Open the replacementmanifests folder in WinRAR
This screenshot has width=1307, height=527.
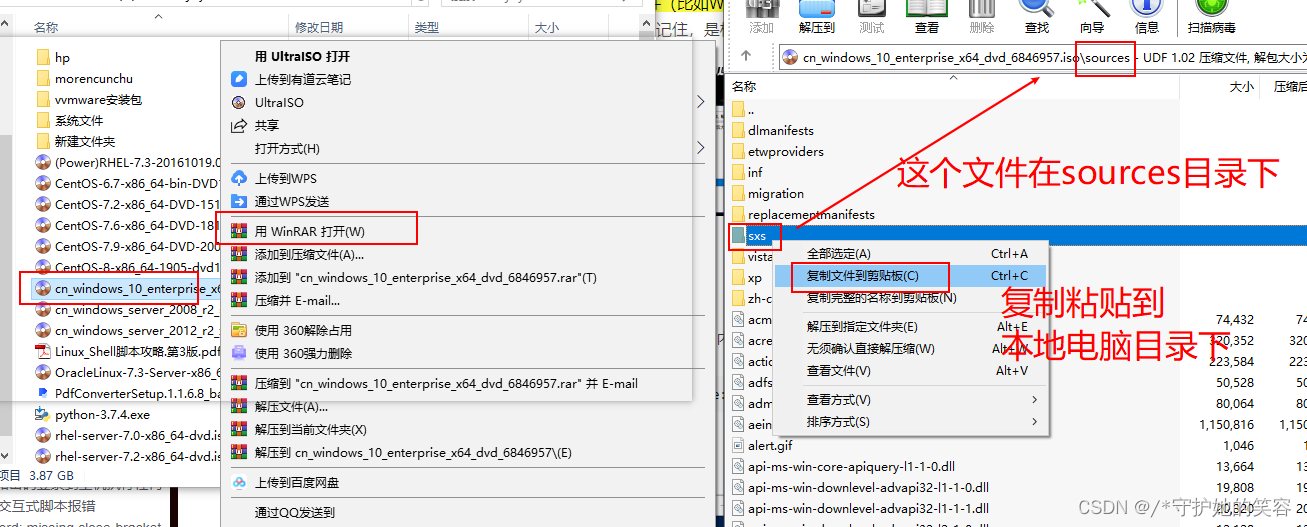click(811, 214)
